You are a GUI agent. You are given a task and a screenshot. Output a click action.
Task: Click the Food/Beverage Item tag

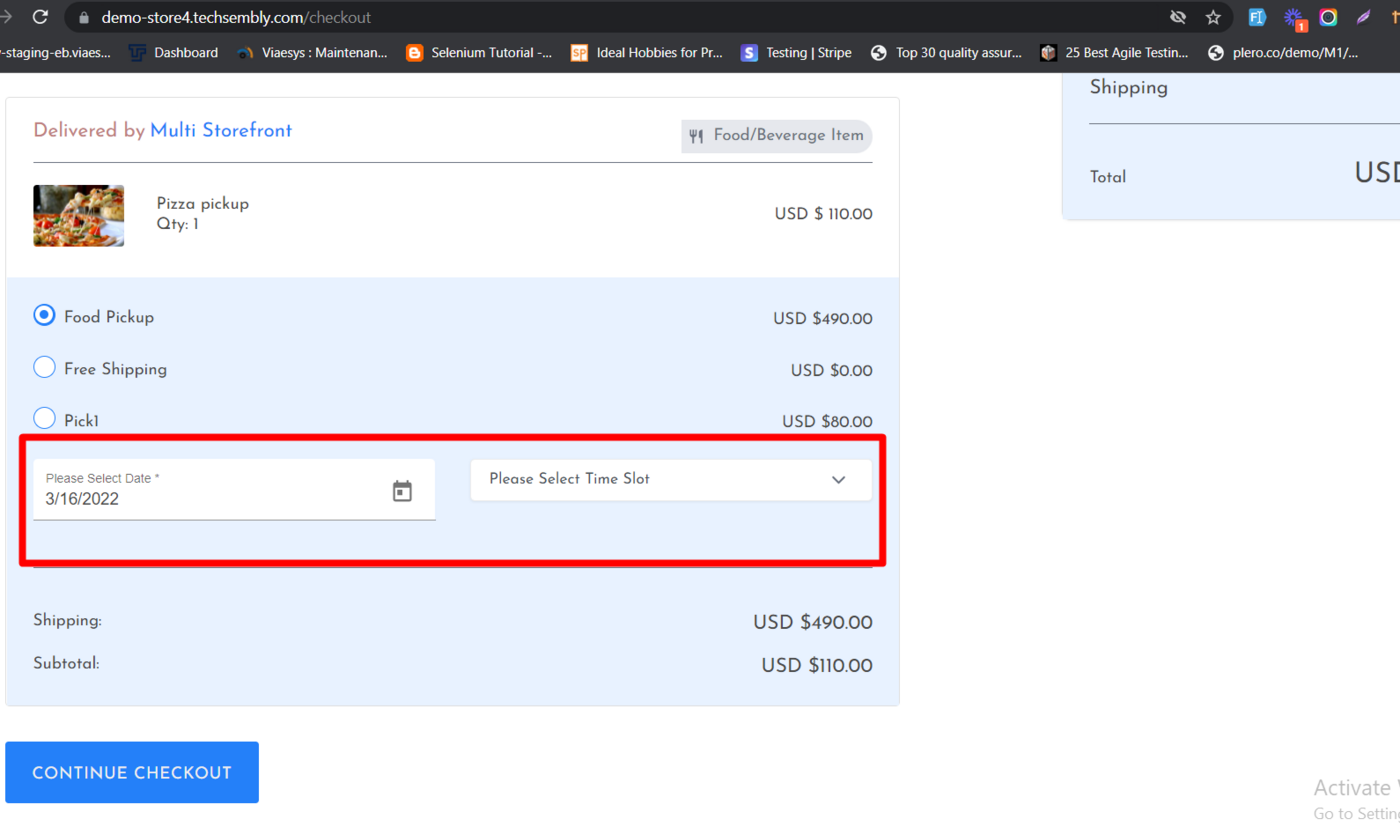point(777,136)
